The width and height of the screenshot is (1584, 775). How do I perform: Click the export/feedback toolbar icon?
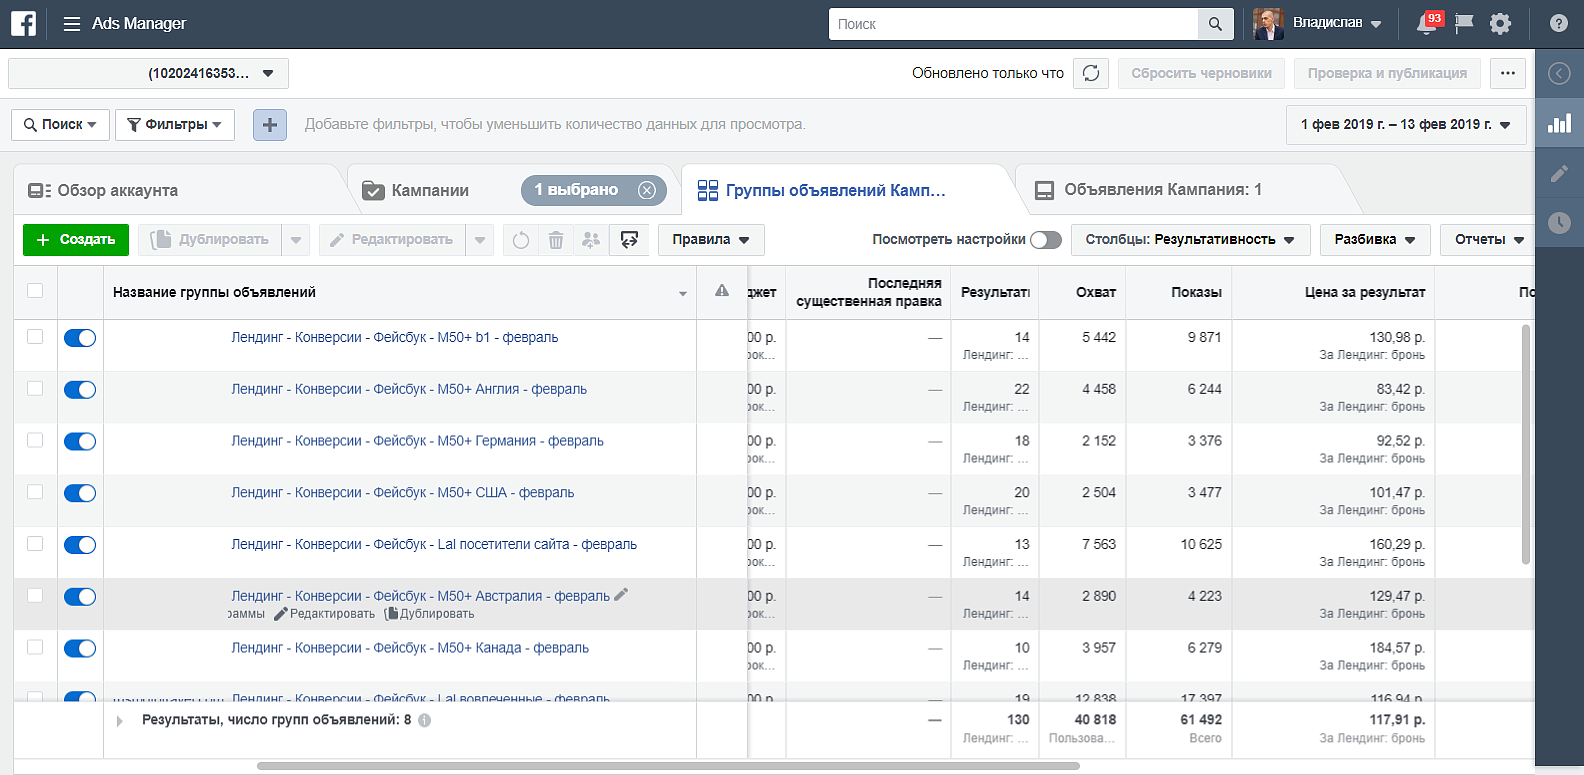coord(629,240)
